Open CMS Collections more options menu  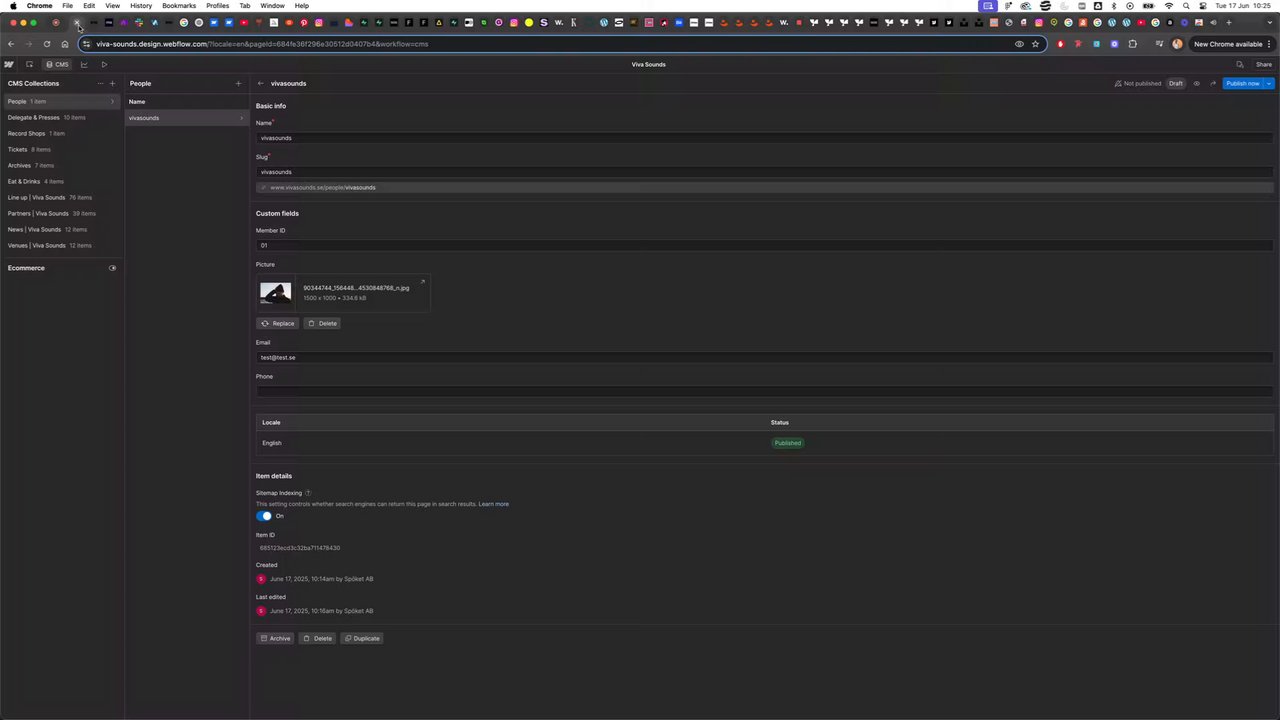(x=100, y=84)
